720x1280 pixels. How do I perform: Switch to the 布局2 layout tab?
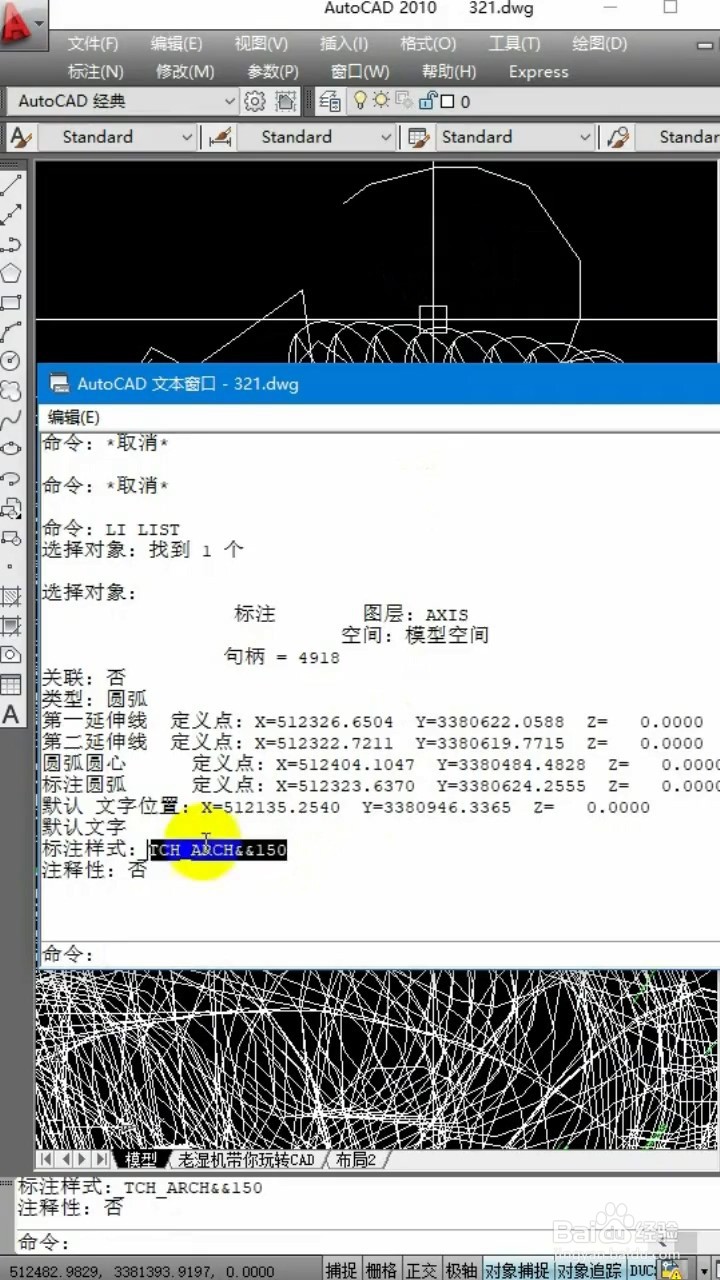pyautogui.click(x=356, y=1160)
